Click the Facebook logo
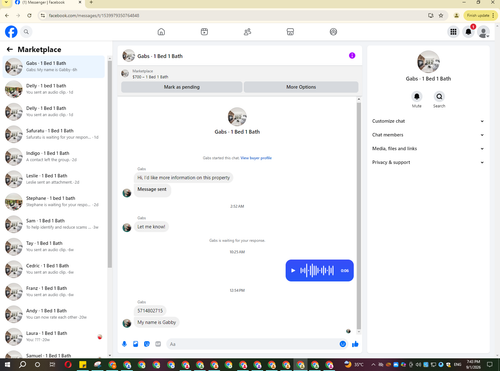 [11, 32]
